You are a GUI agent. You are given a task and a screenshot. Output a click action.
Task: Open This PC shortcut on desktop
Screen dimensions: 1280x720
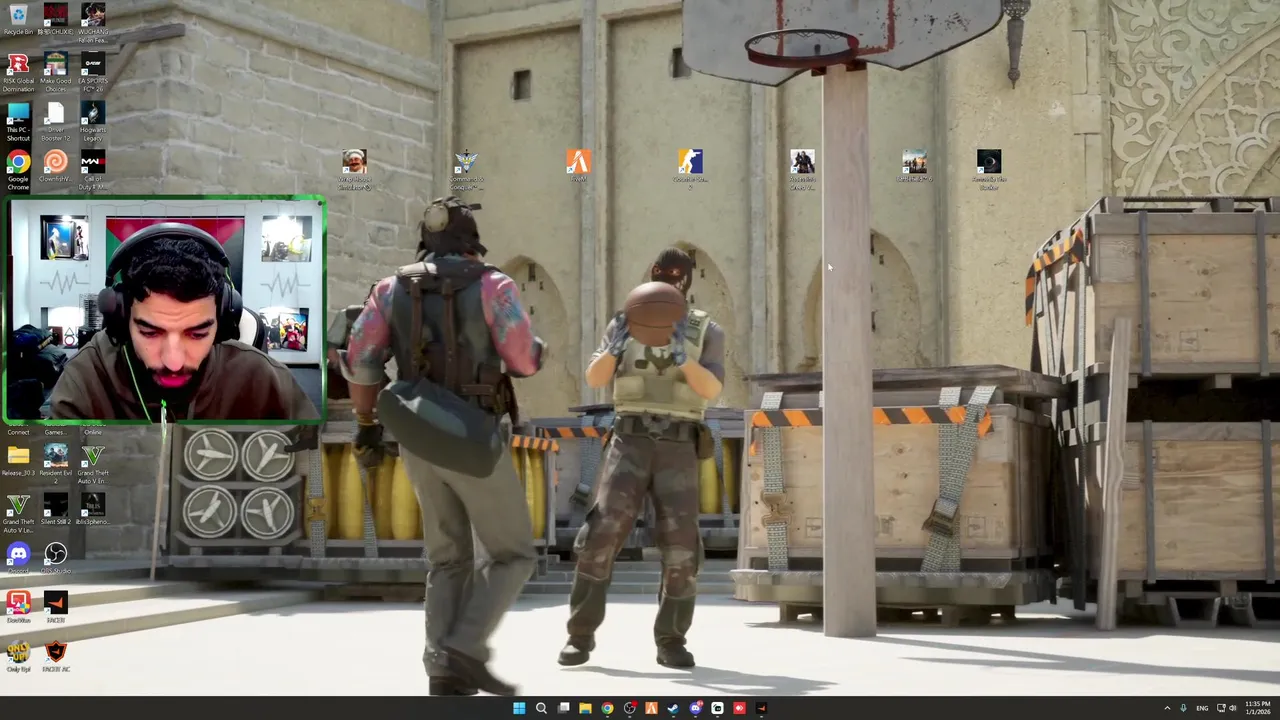pos(18,121)
